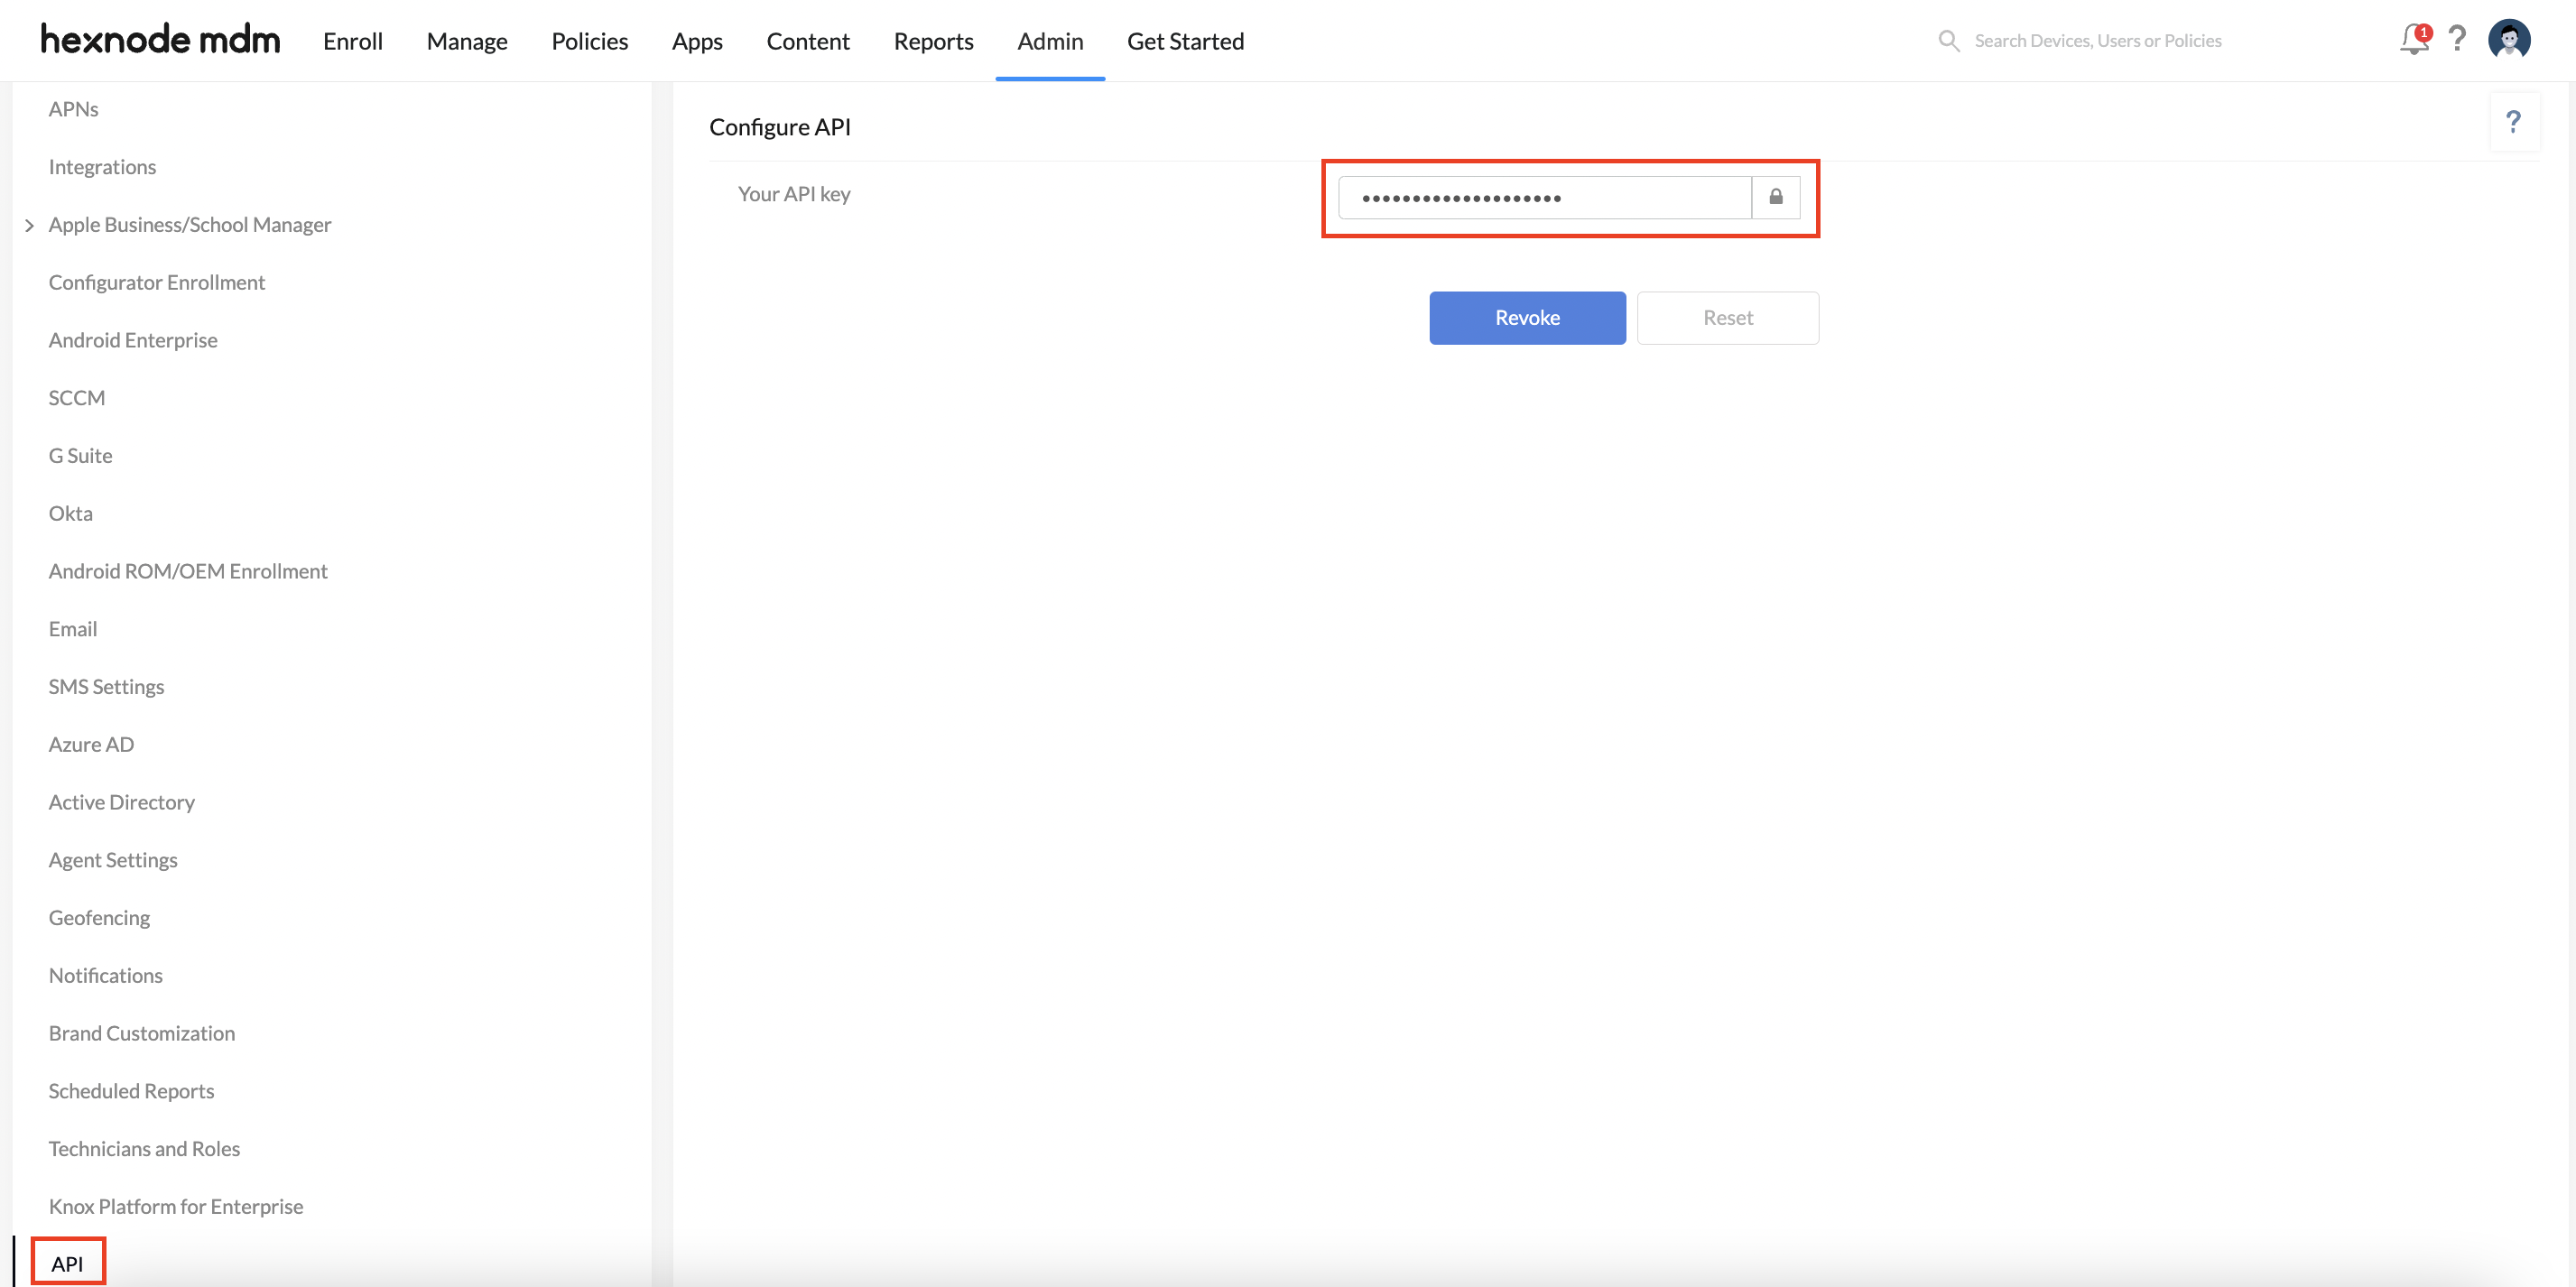Select the Admin tab

1050,41
